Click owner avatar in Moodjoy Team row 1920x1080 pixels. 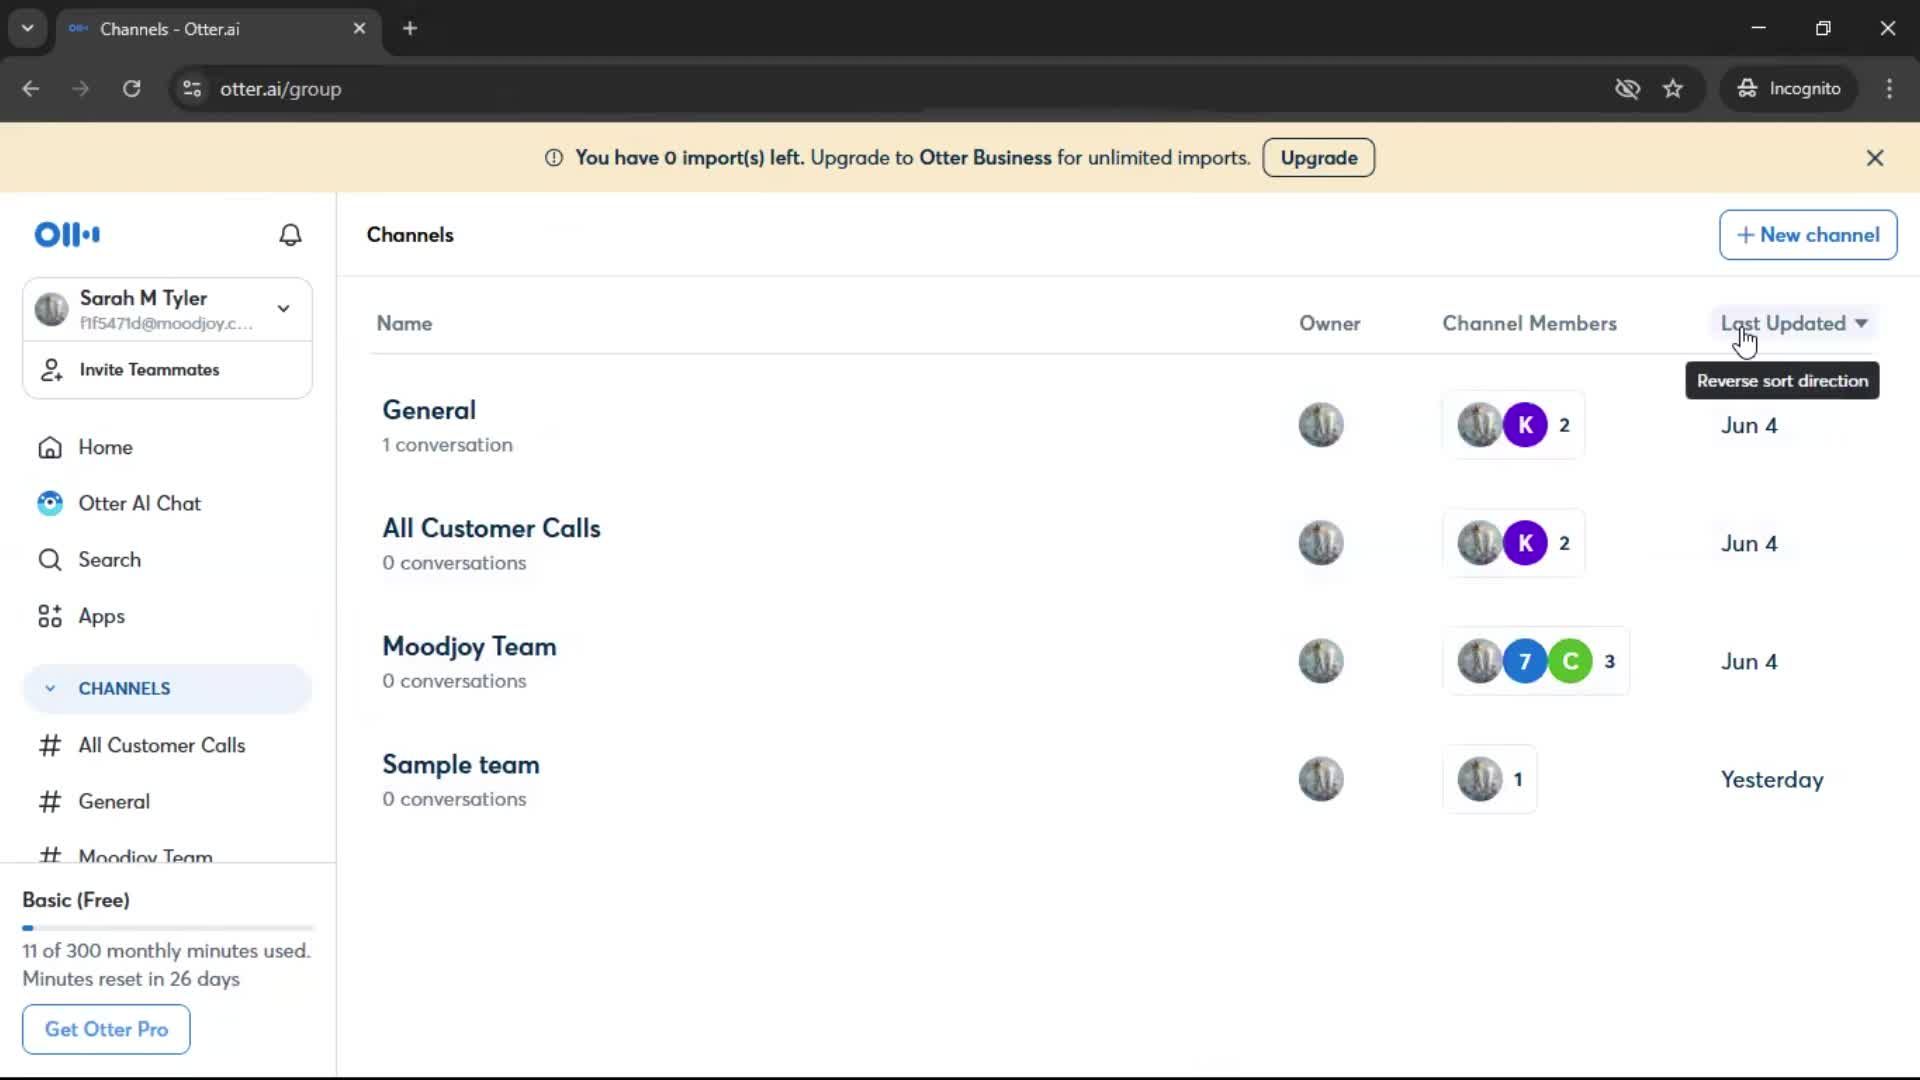(x=1321, y=661)
